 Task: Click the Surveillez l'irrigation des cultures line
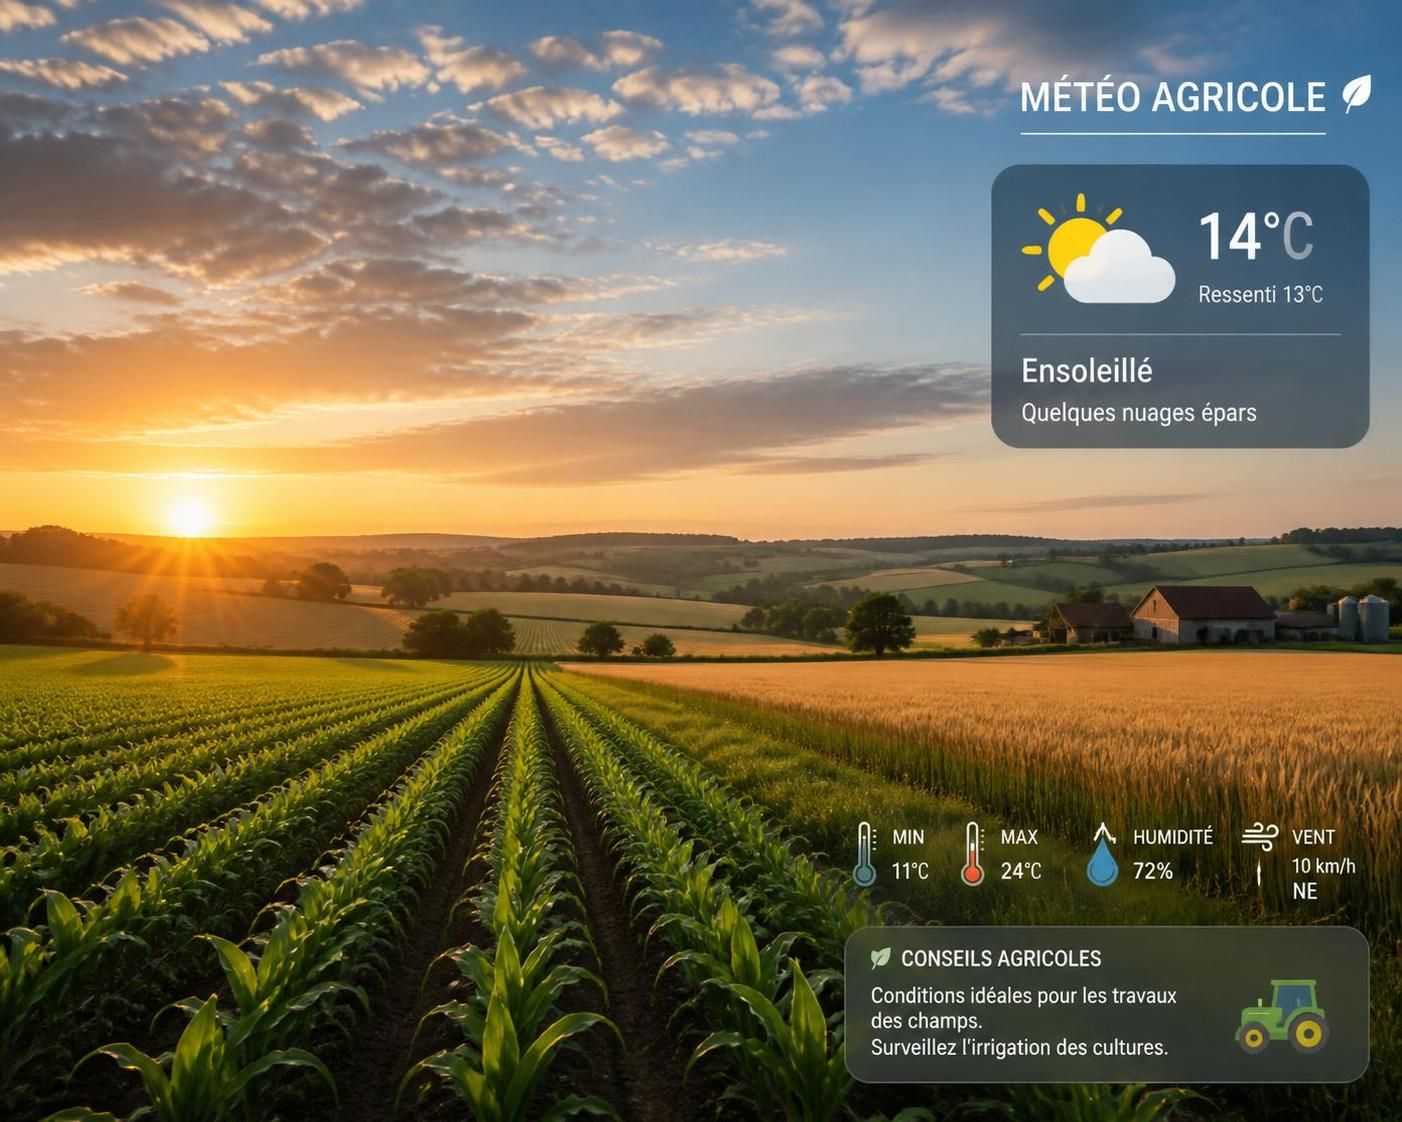(x=1019, y=1047)
